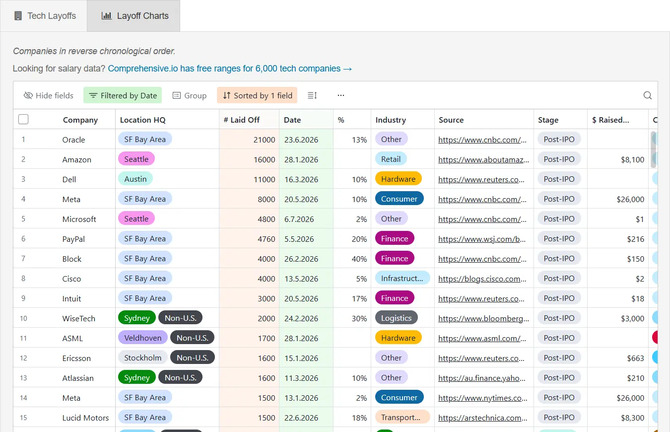The height and width of the screenshot is (432, 670).
Task: Click the Non-U.S. tag in WiseTech row
Action: point(180,318)
